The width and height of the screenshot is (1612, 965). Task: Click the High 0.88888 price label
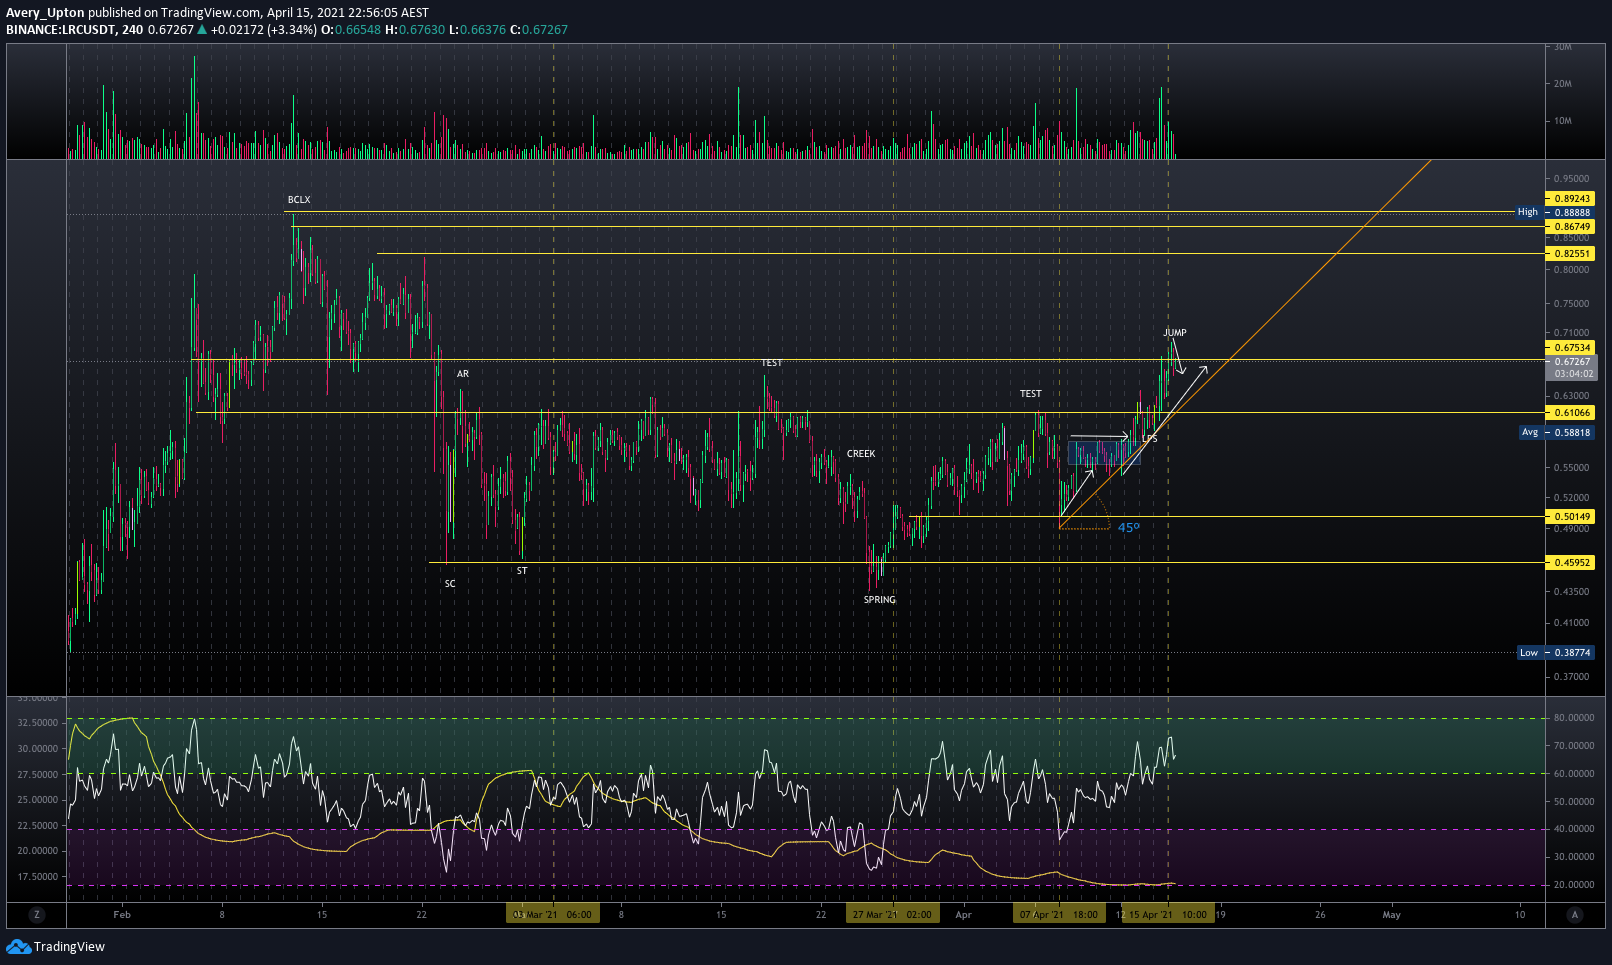click(x=1555, y=212)
